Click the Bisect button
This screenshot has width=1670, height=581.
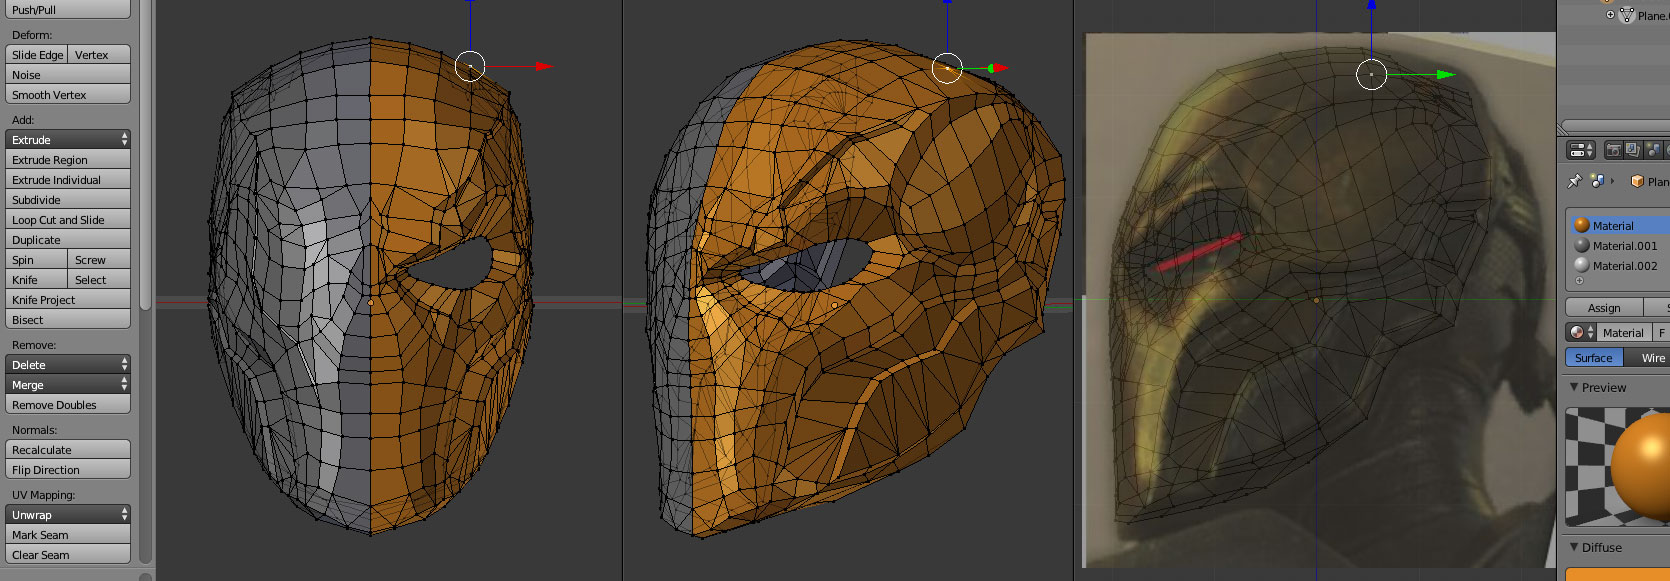click(68, 319)
